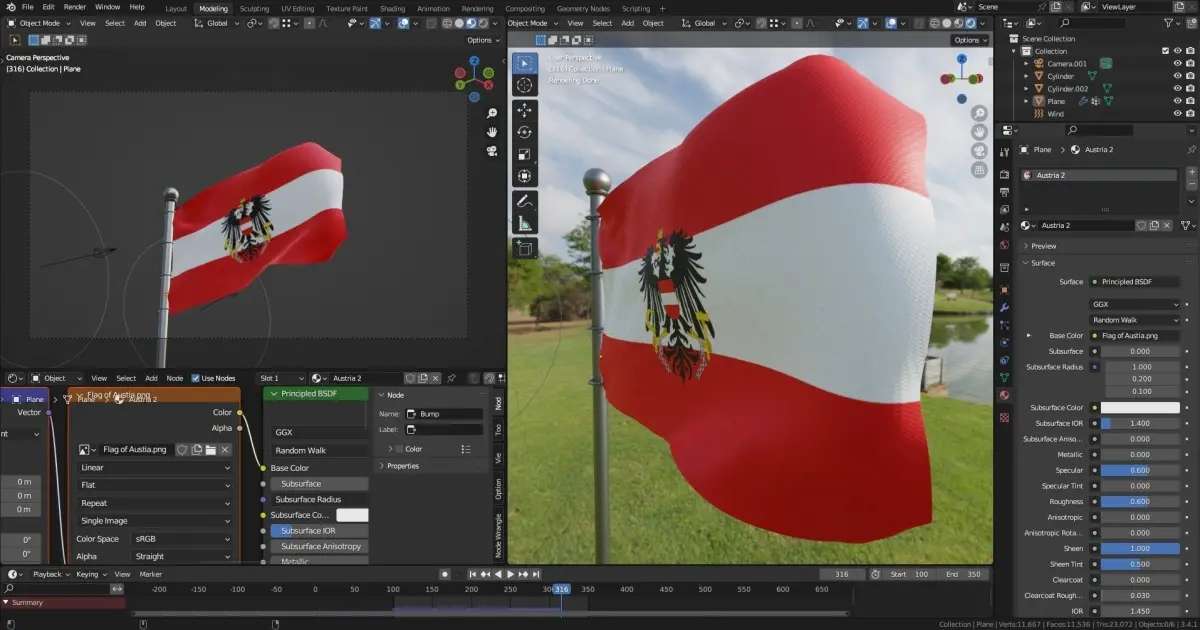
Task: Select the Annotate tool in right viewport
Action: [524, 201]
